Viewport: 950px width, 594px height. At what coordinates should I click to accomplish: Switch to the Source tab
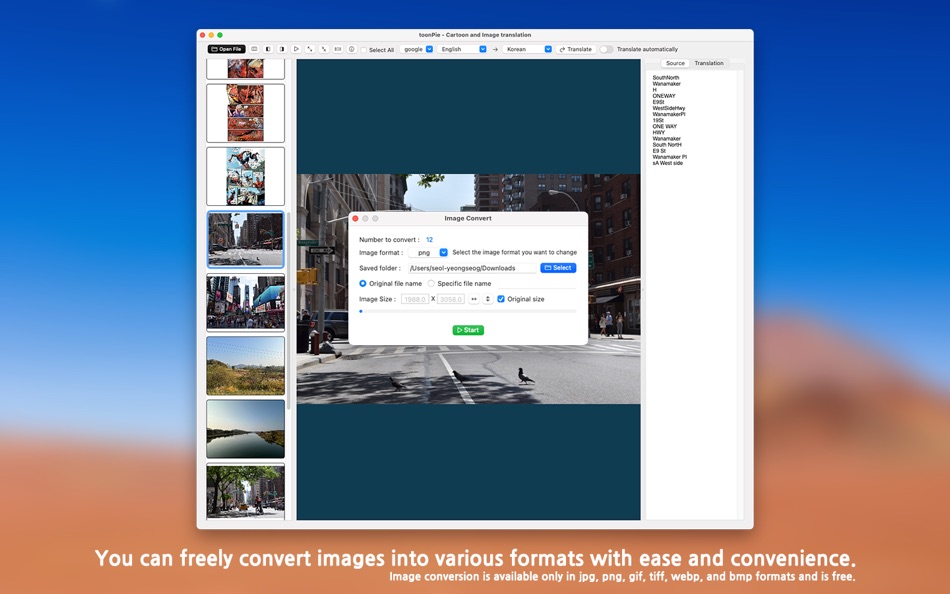click(675, 63)
